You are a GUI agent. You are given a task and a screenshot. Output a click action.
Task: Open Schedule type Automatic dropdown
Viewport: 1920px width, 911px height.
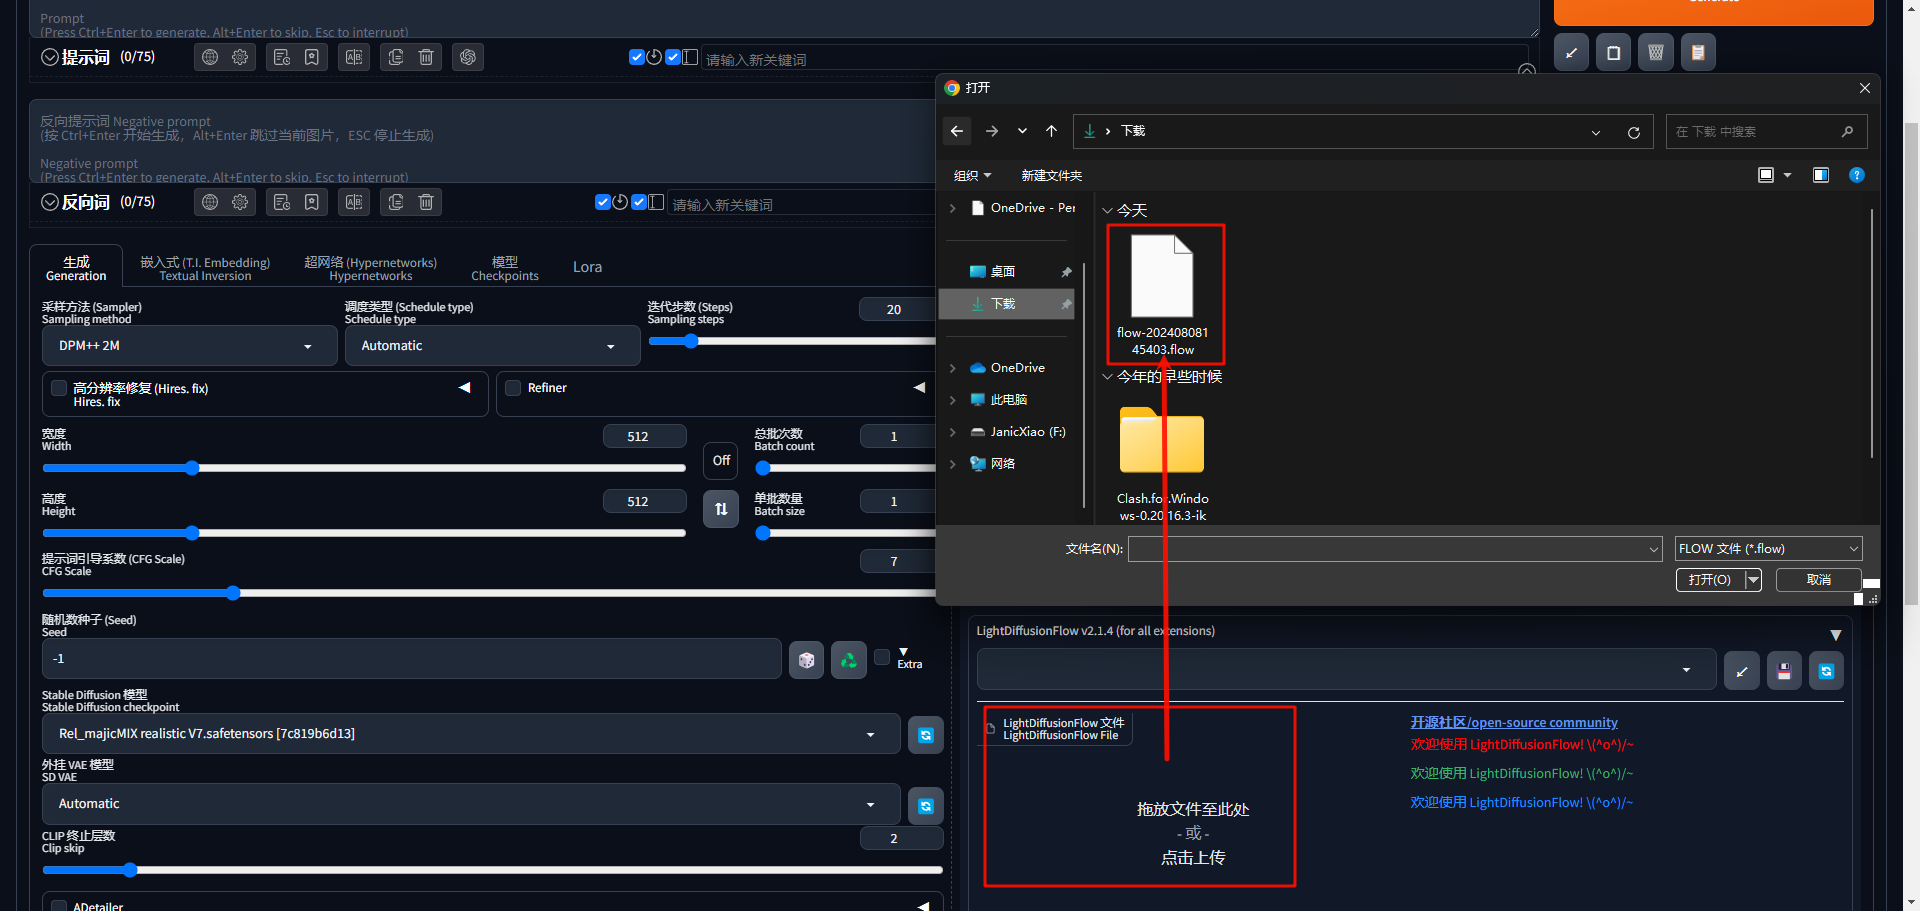pos(492,346)
